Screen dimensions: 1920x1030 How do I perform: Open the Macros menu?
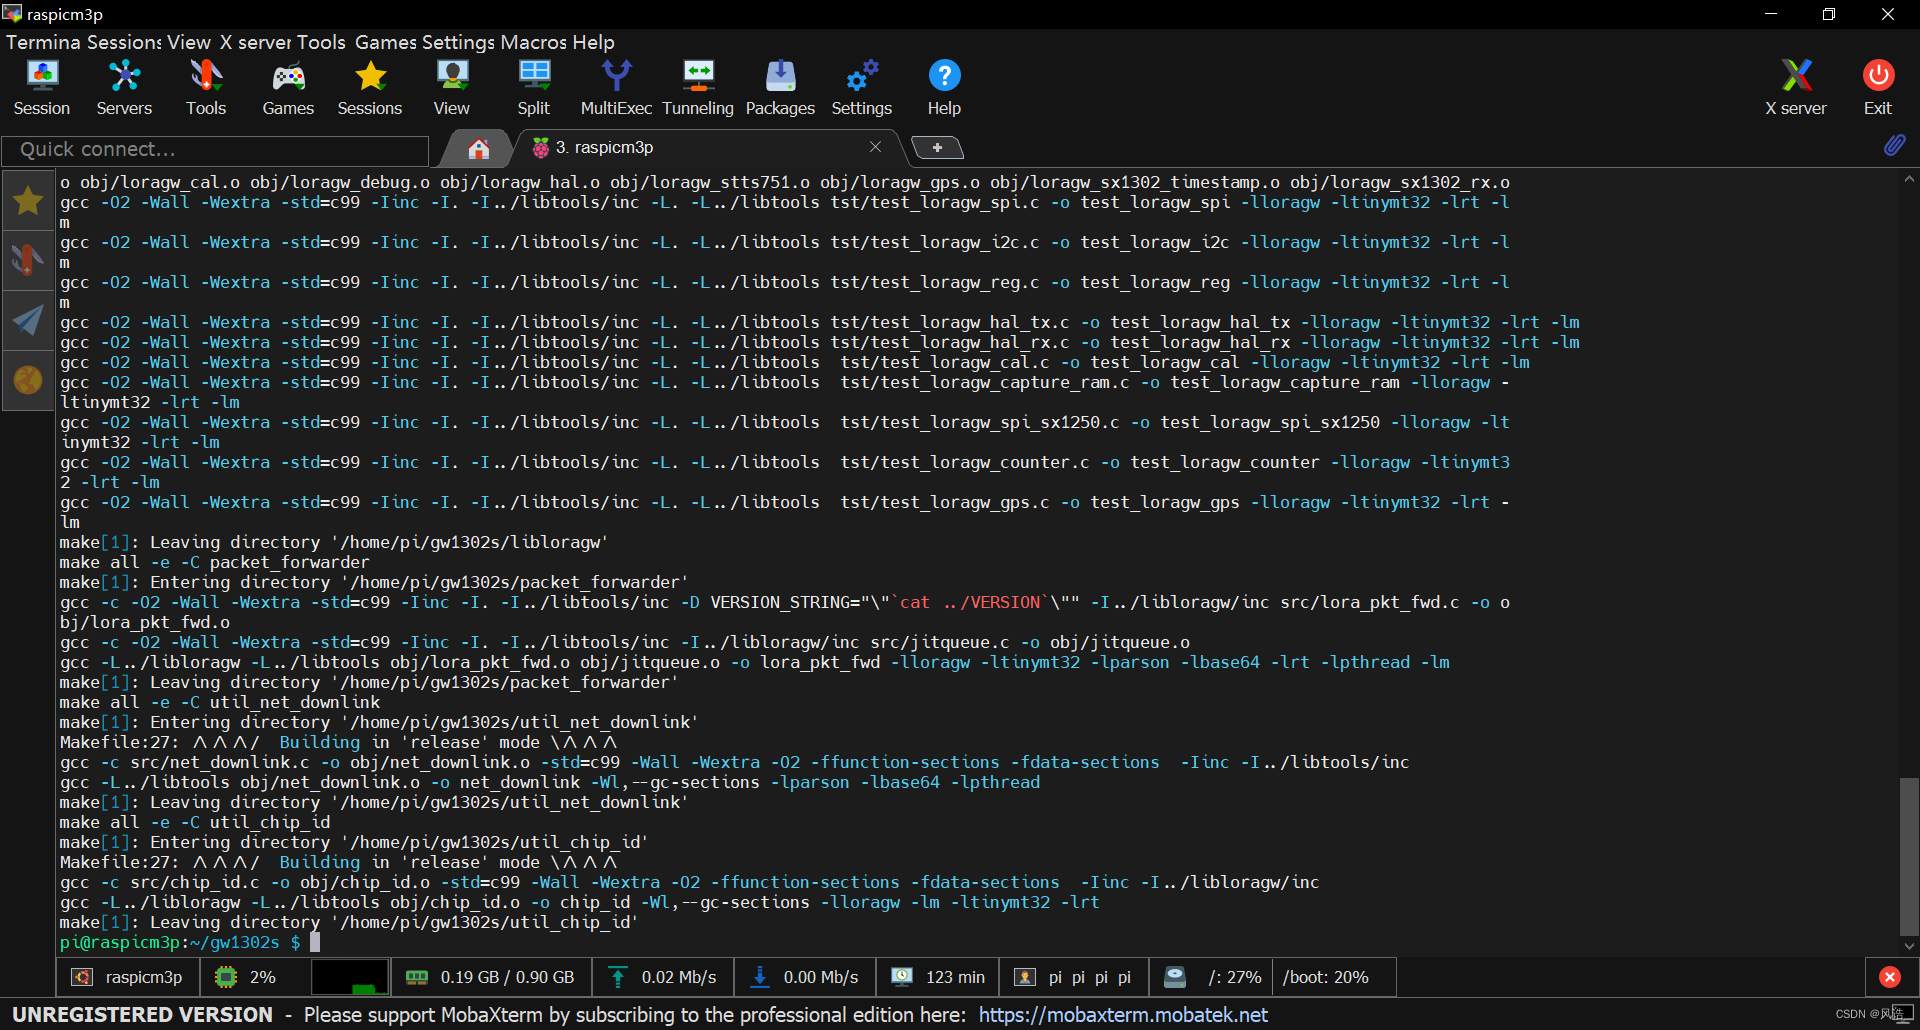click(x=534, y=42)
